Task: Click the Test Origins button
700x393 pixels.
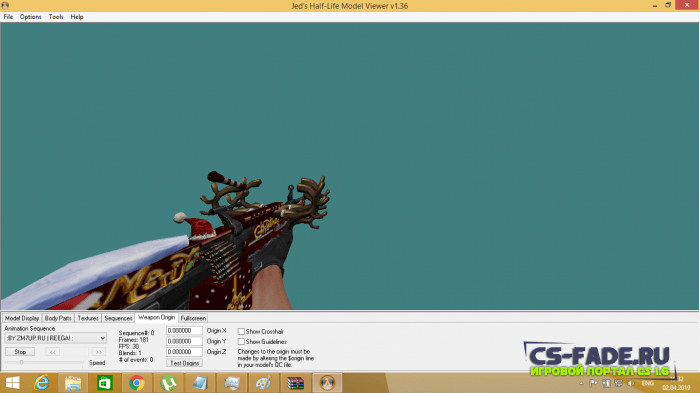Action: pos(184,363)
